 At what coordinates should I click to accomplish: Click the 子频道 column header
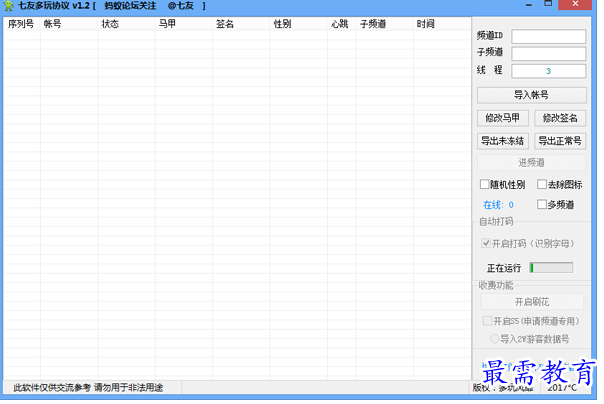point(384,24)
